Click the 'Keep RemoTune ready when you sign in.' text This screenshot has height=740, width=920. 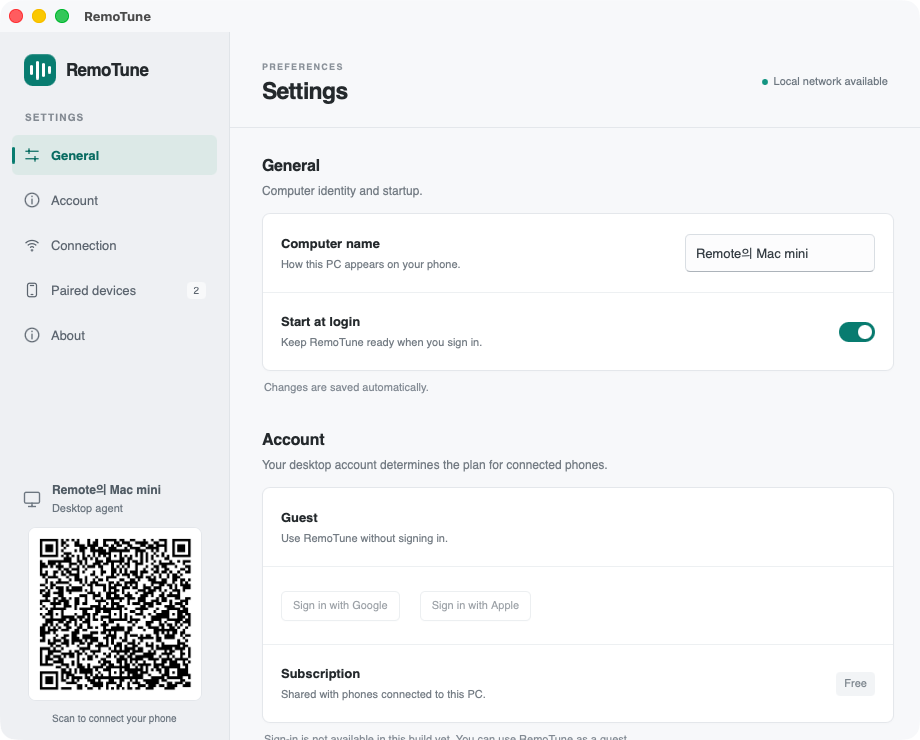[x=381, y=342]
